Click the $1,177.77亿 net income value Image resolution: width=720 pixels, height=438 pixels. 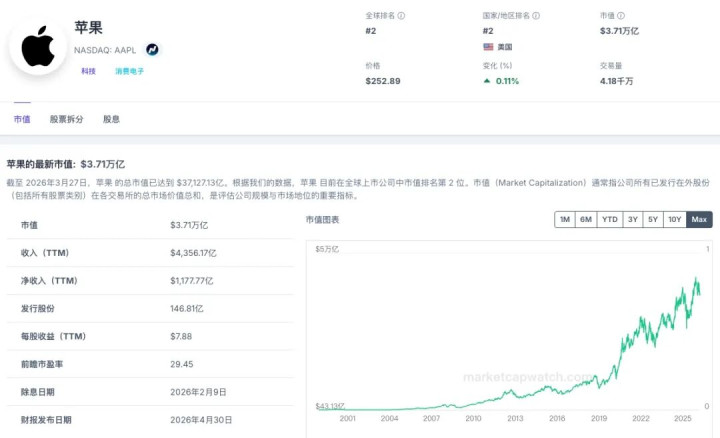(x=192, y=281)
